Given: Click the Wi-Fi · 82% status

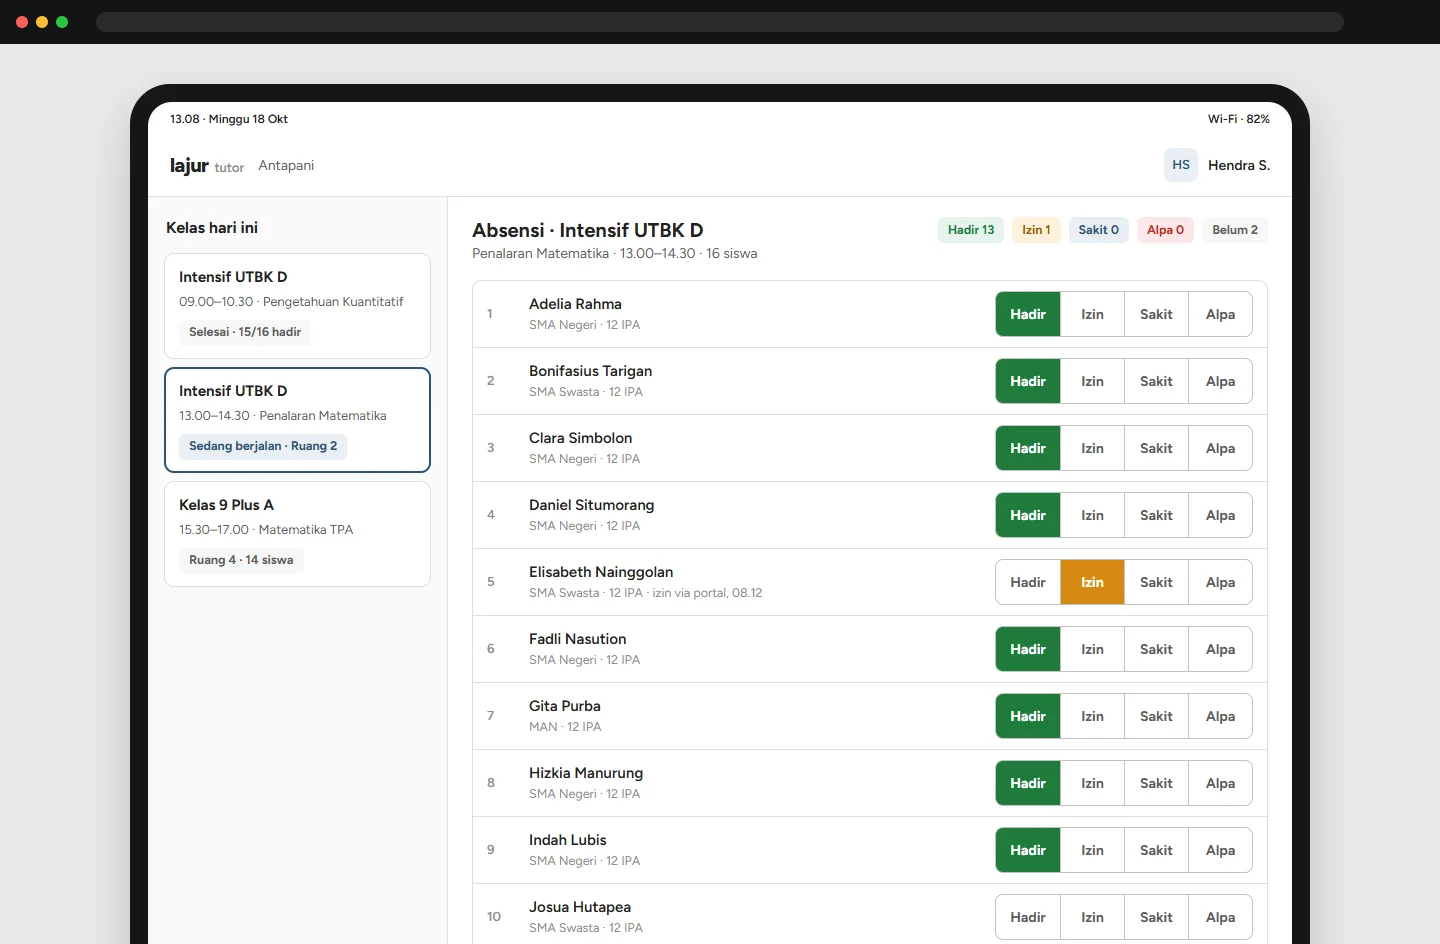Looking at the screenshot, I should pos(1238,119).
